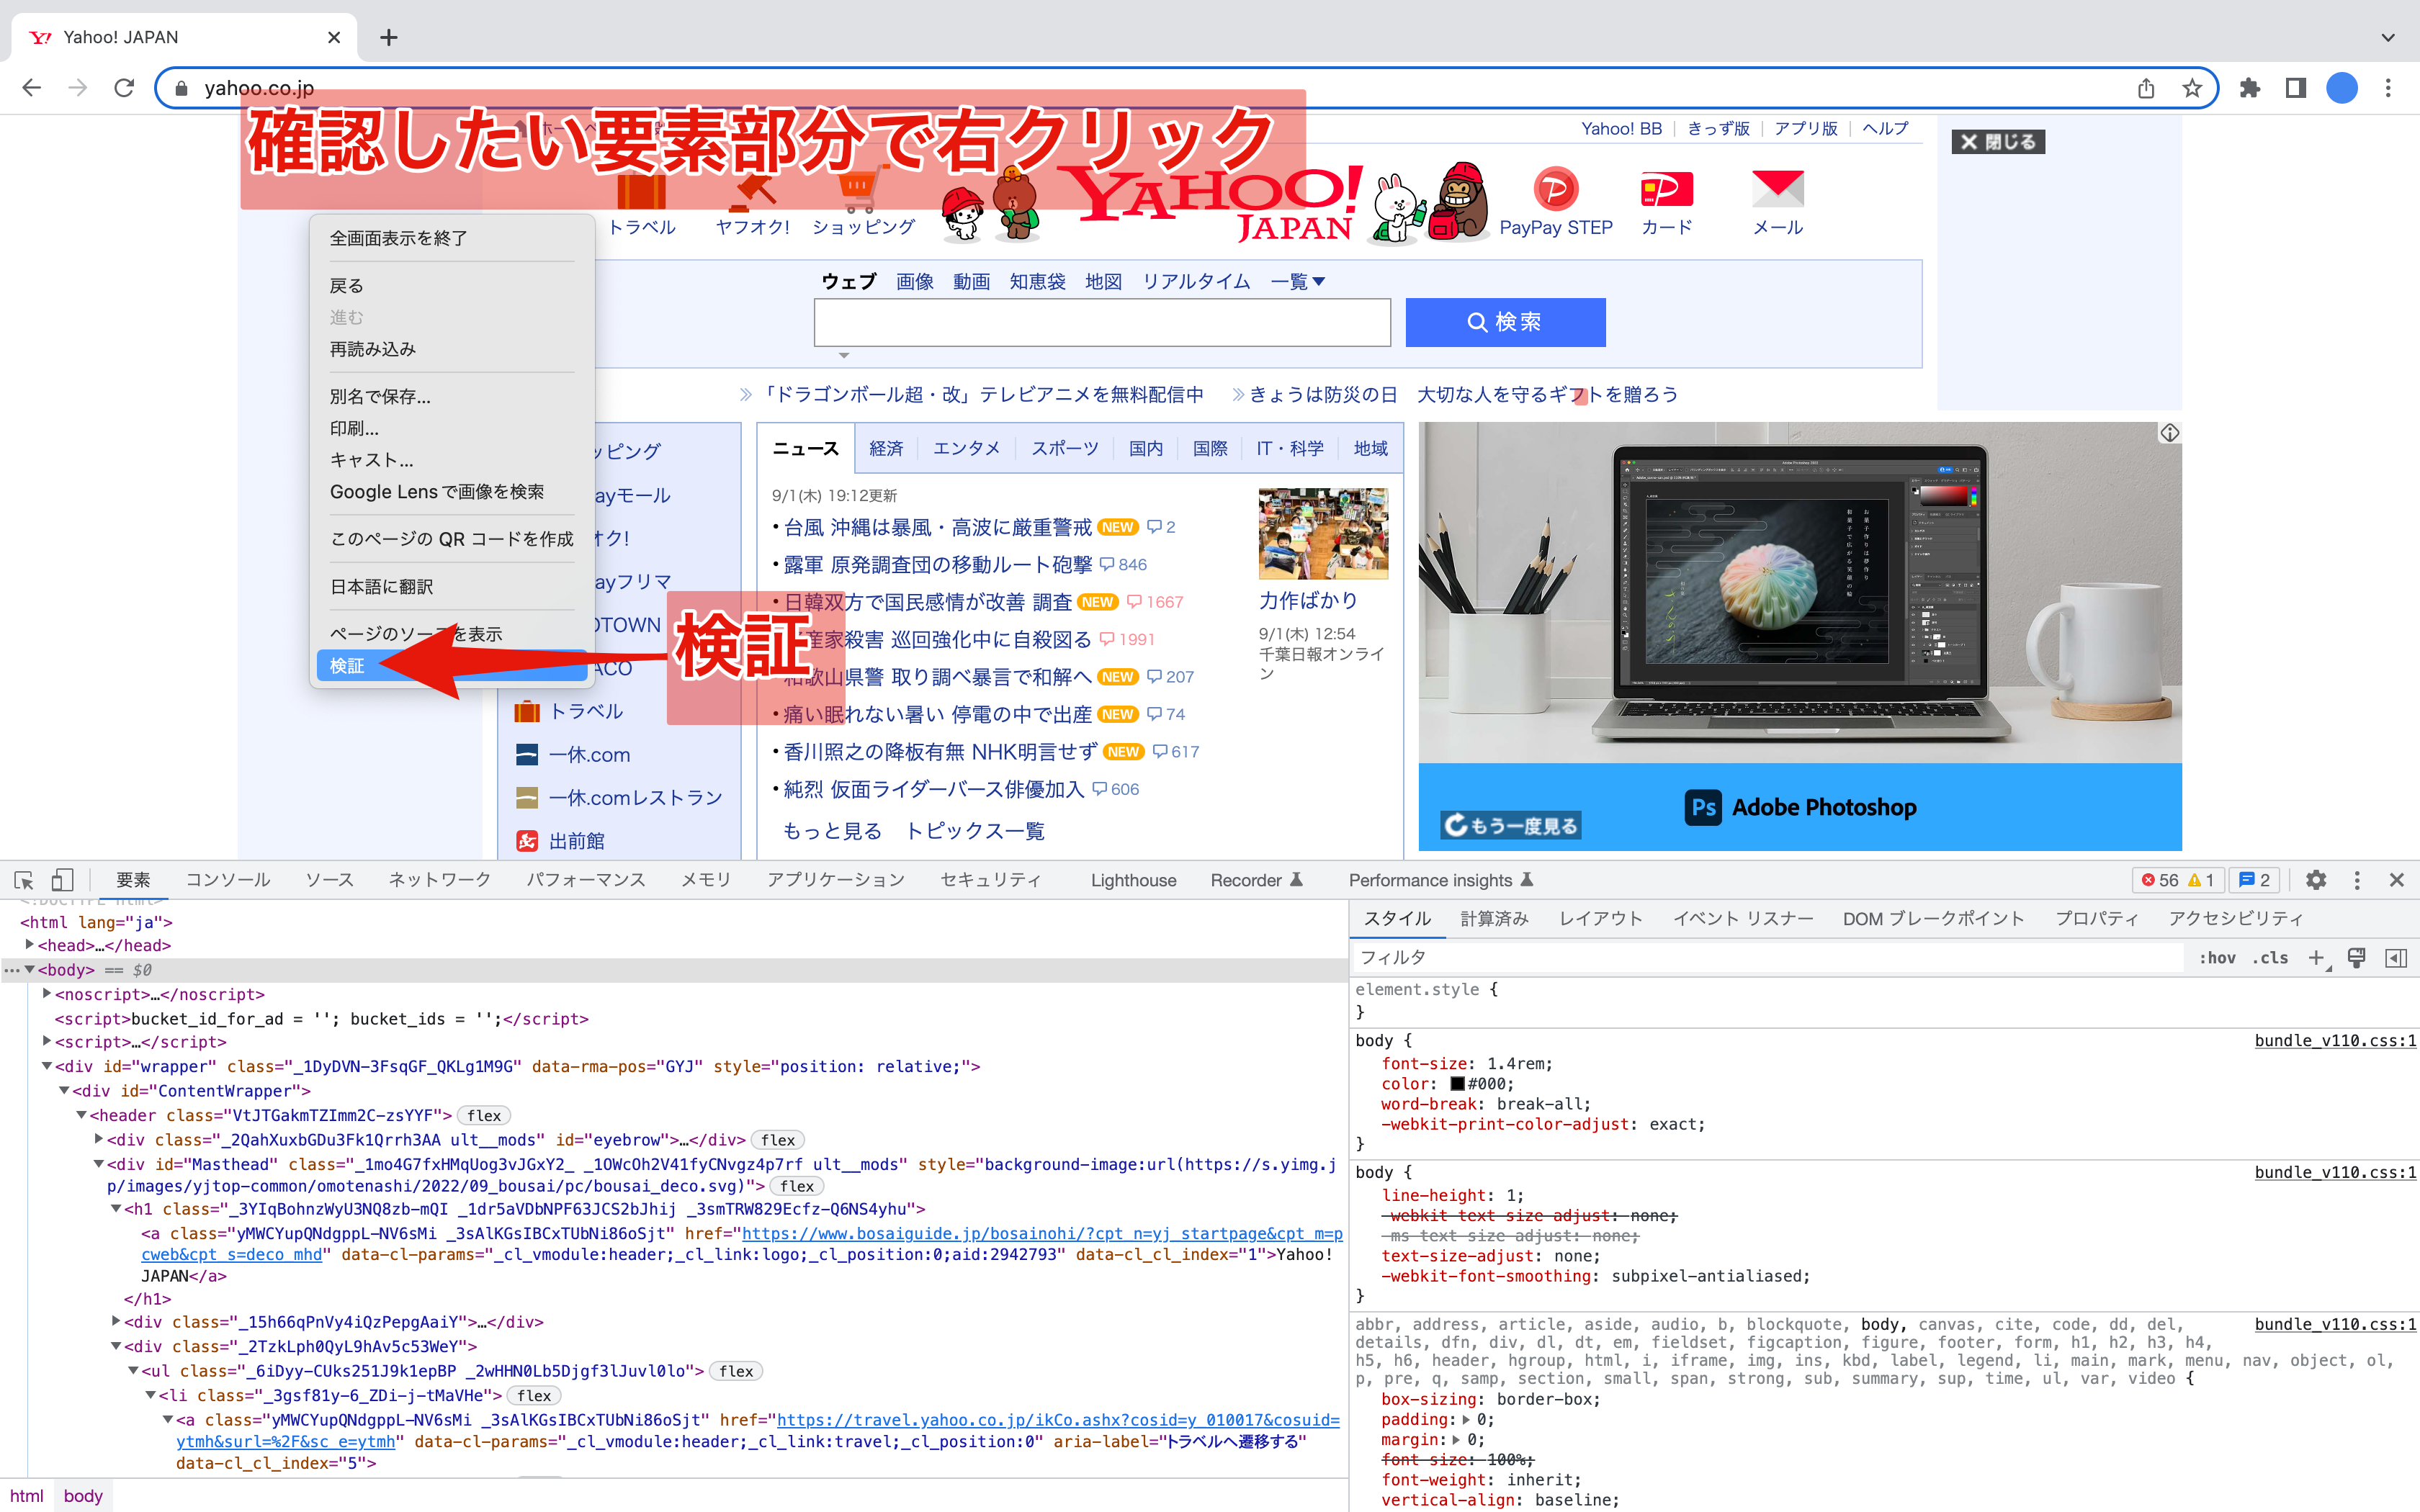Collapse the ContentWrapper div node
The width and height of the screenshot is (2420, 1512).
click(x=64, y=1090)
